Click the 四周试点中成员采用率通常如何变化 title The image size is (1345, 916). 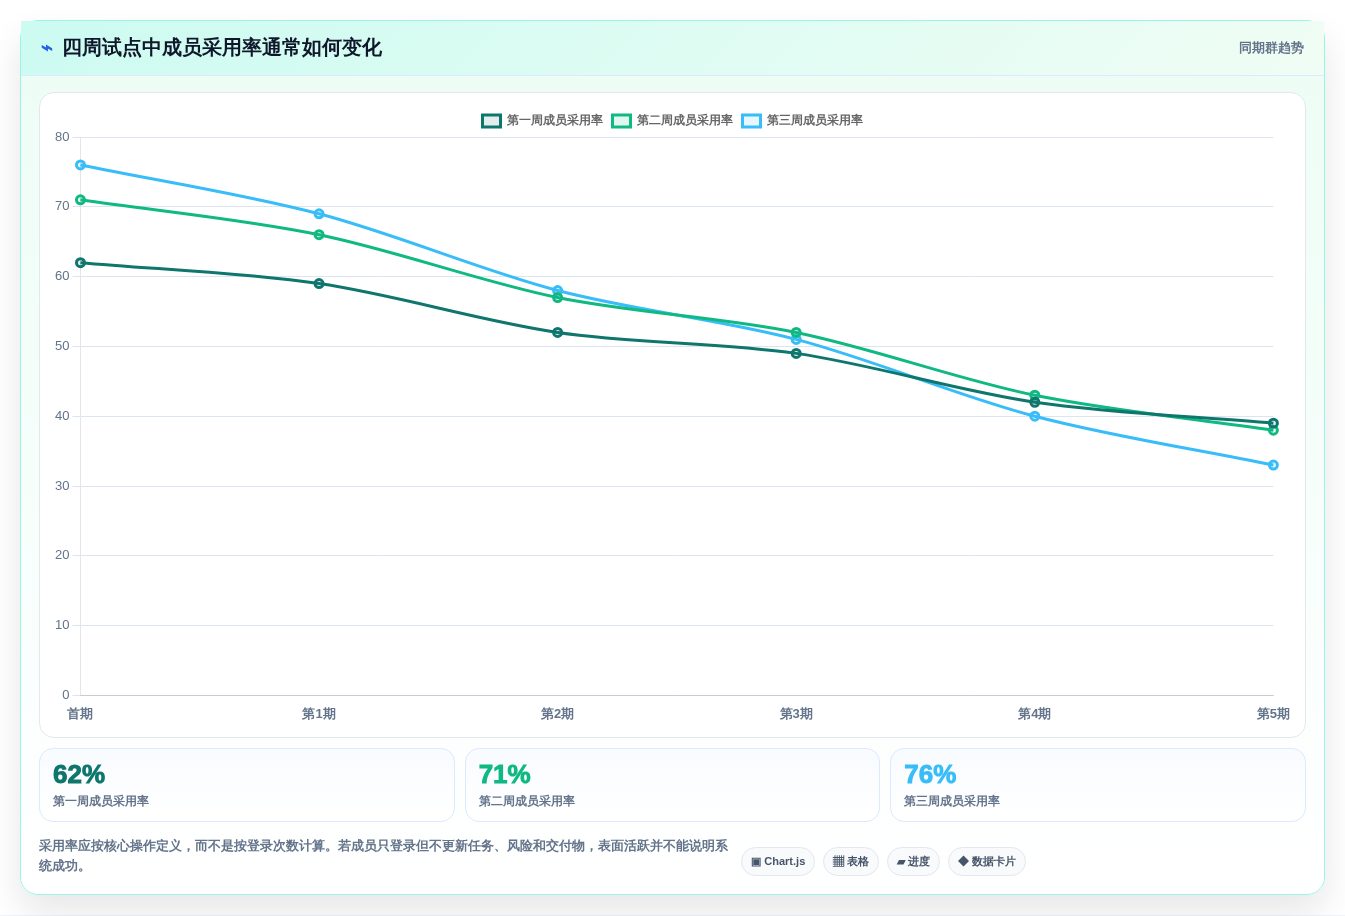[x=222, y=48]
